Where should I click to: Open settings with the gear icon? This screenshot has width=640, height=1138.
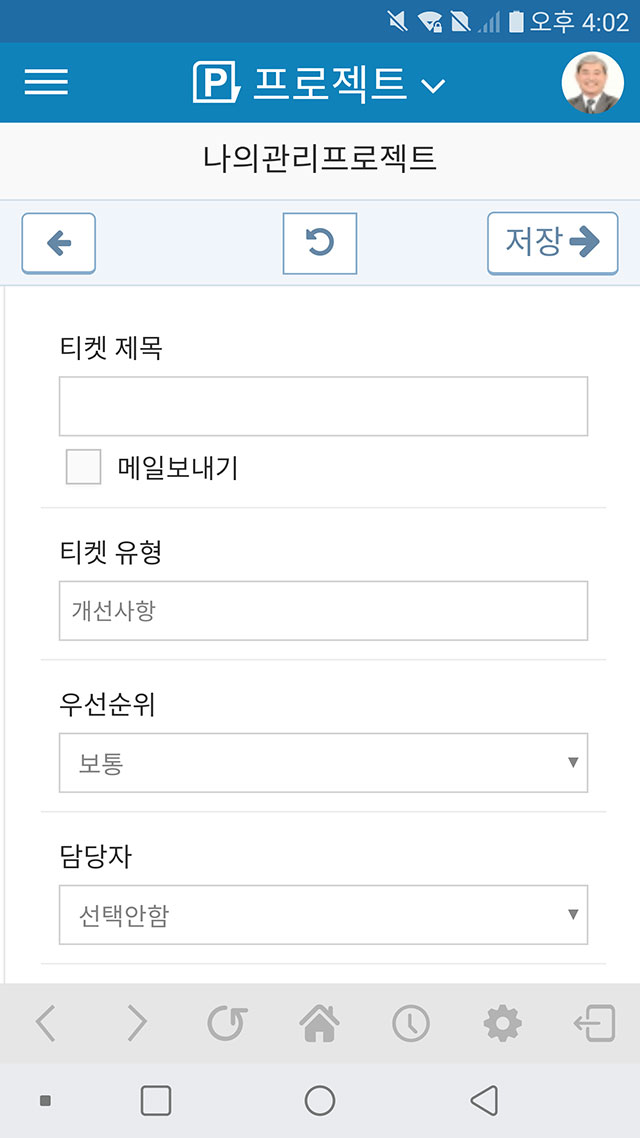(x=502, y=1023)
